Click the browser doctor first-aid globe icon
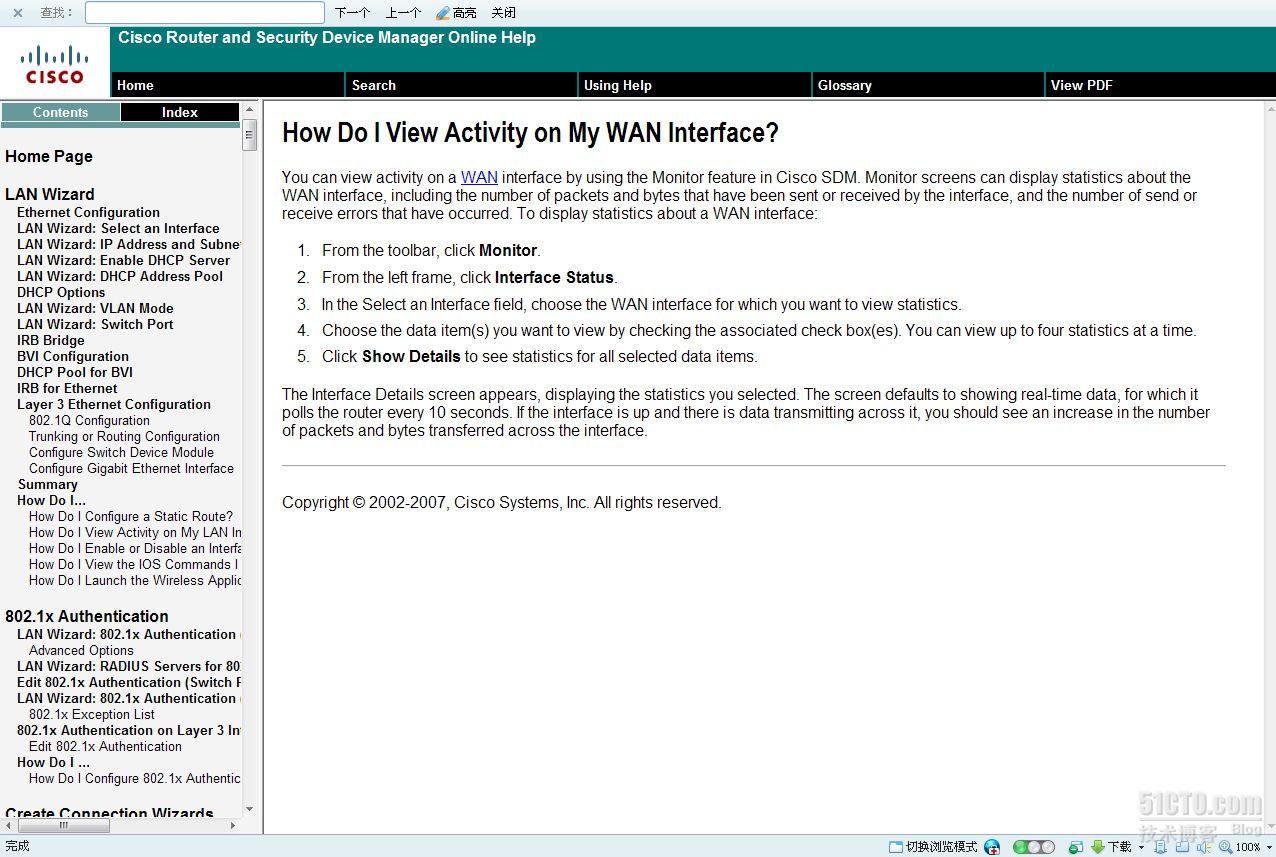 coord(992,847)
